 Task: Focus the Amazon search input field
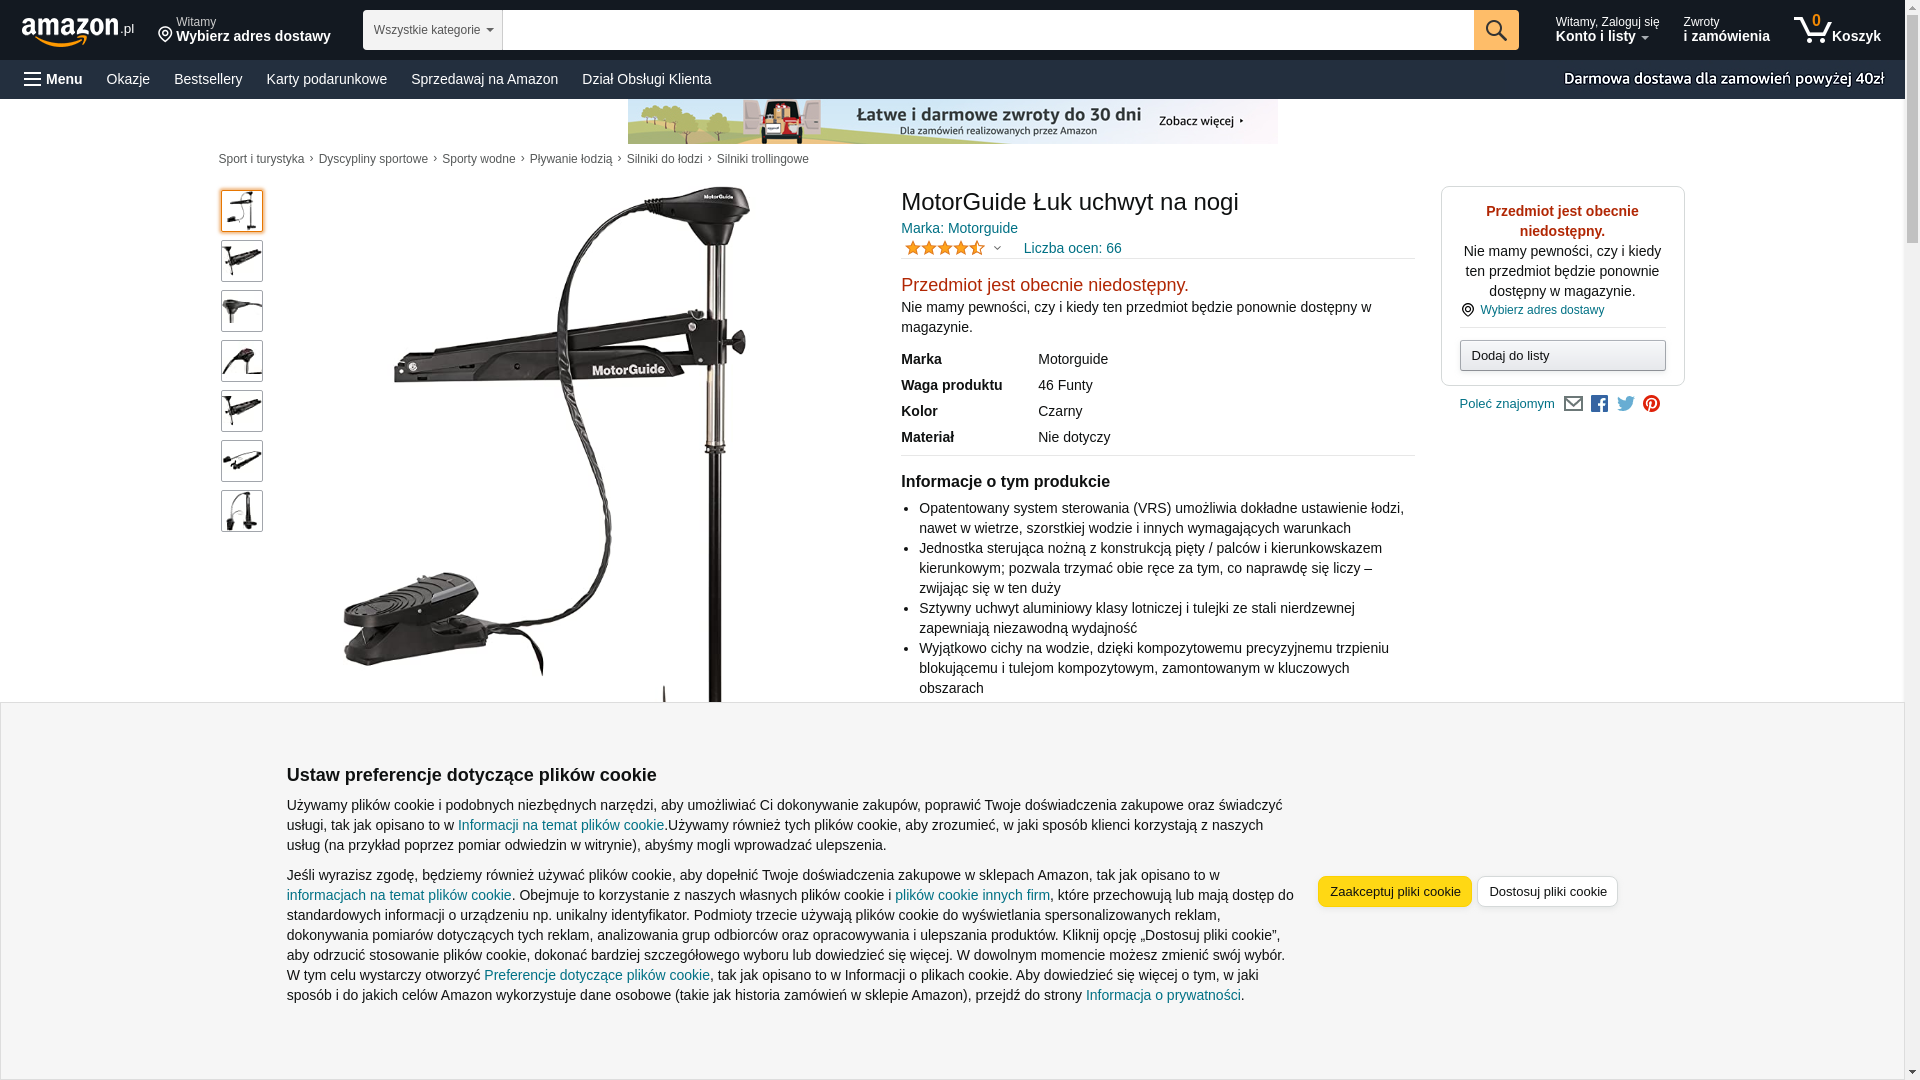[x=987, y=30]
